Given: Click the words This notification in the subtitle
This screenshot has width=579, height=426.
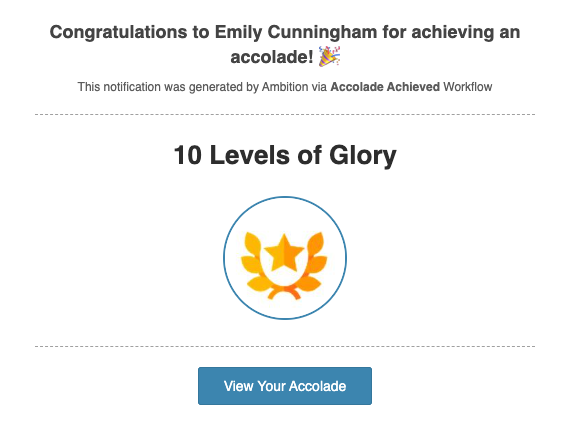Looking at the screenshot, I should click(x=119, y=87).
